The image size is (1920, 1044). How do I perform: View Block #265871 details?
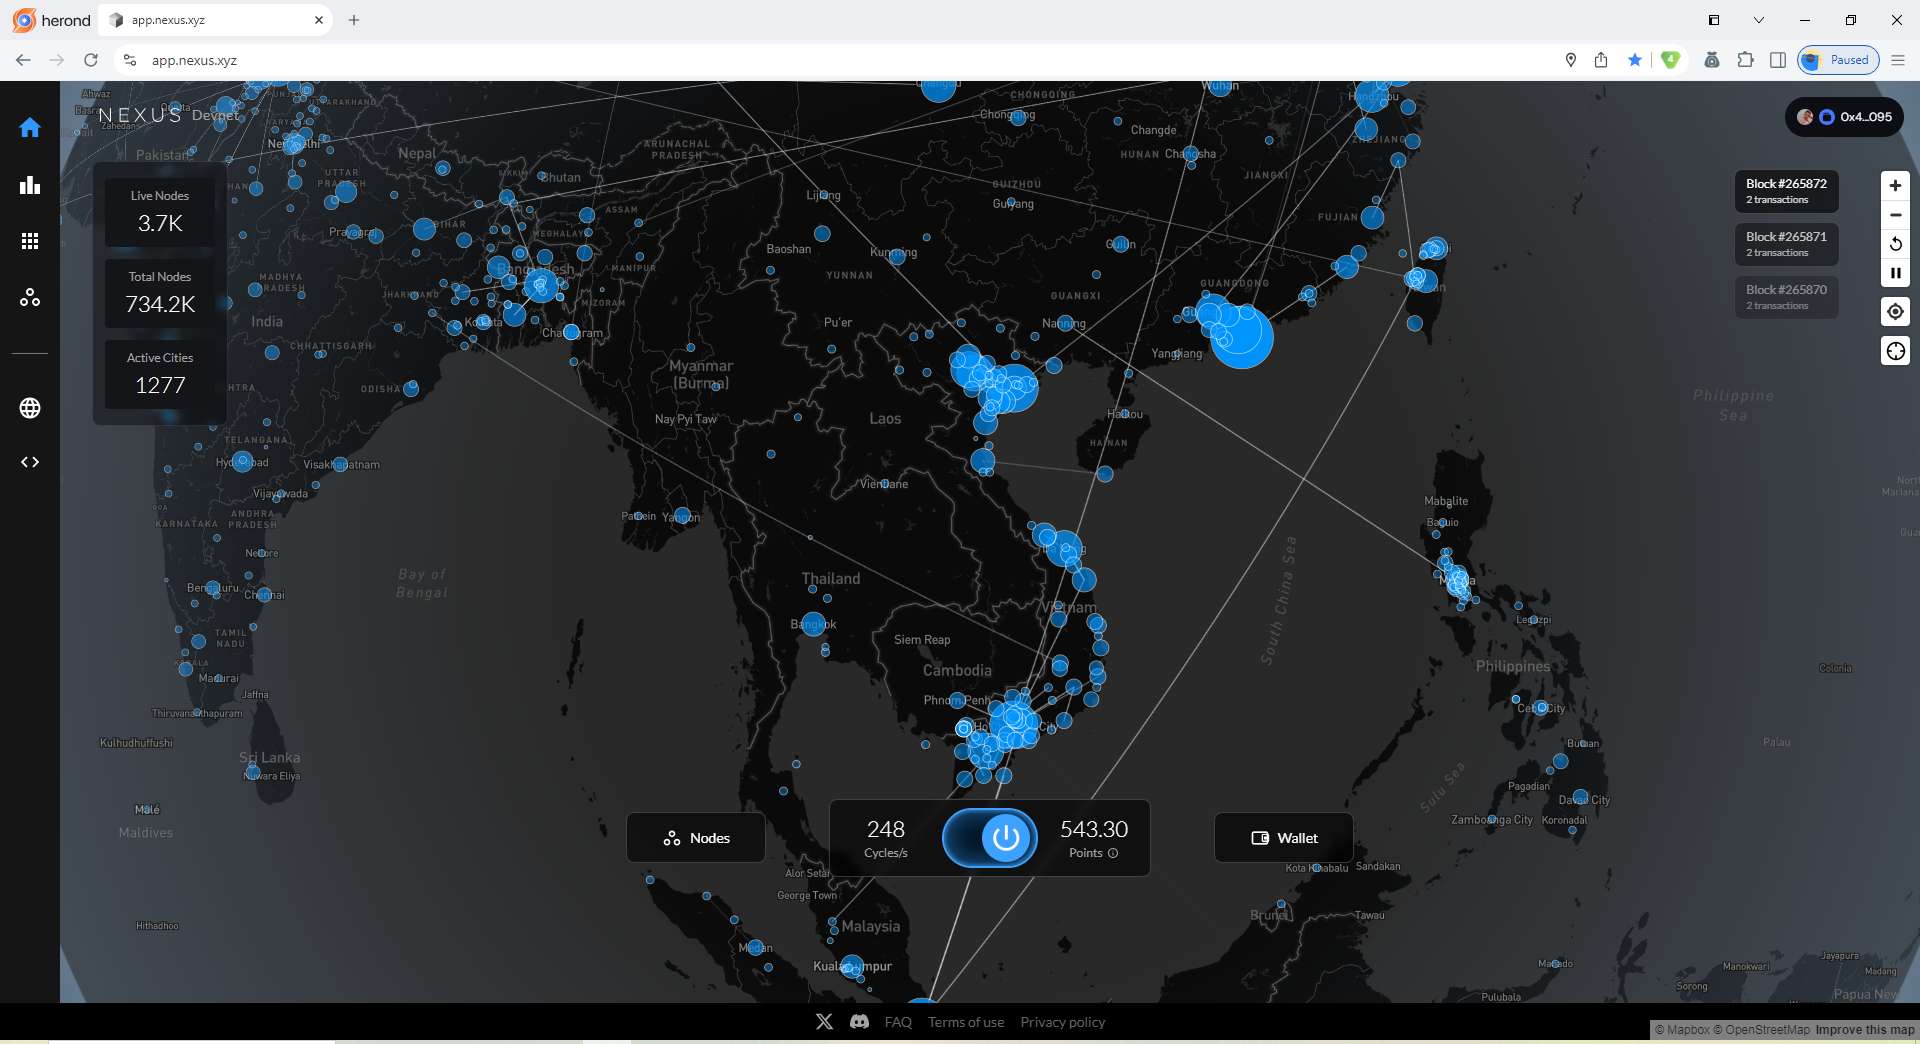[x=1786, y=244]
